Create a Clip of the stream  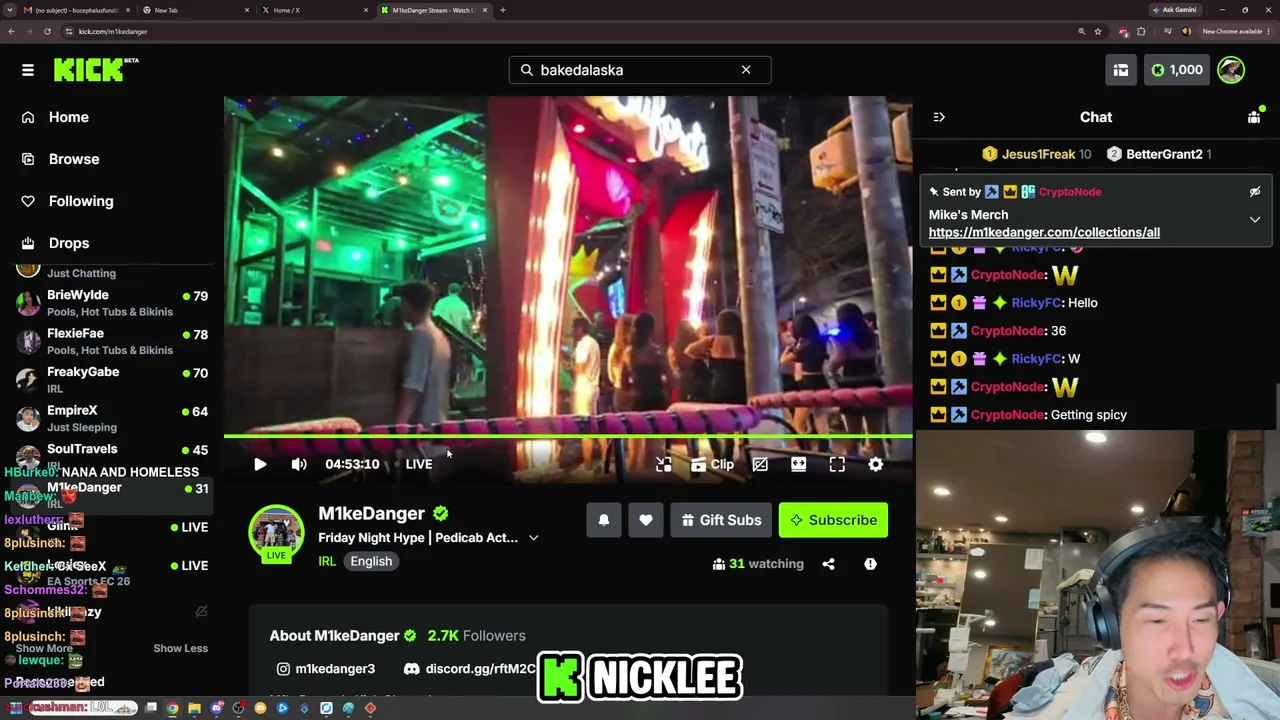coord(712,464)
